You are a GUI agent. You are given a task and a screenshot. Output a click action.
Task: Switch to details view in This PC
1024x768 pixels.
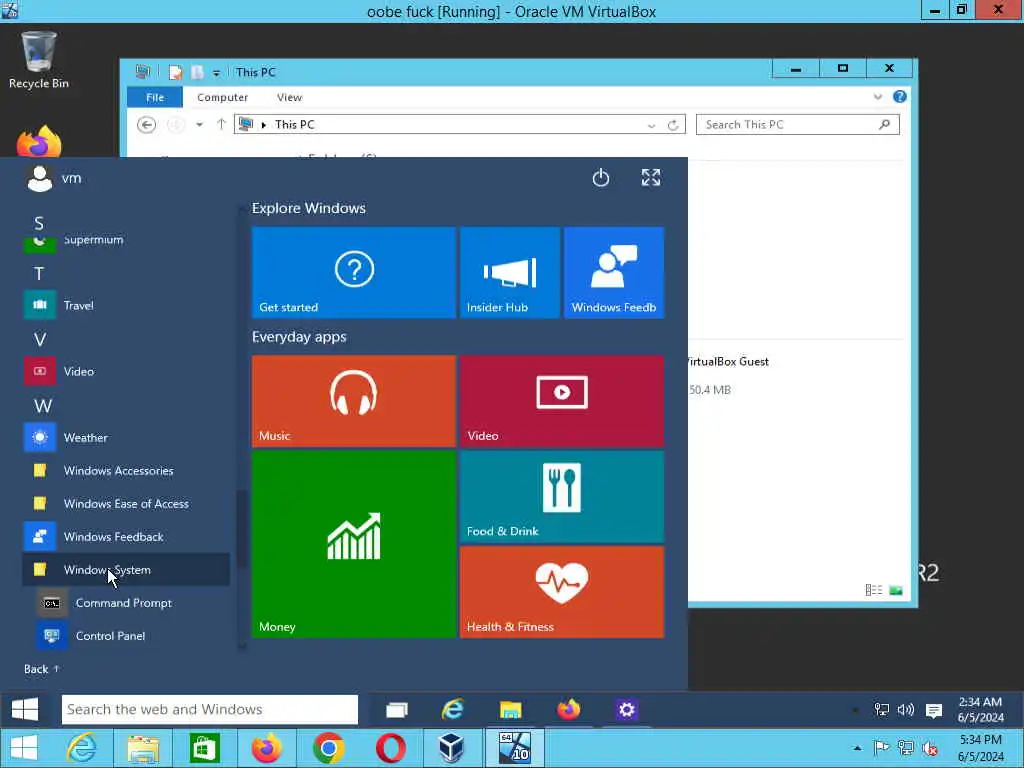[873, 590]
